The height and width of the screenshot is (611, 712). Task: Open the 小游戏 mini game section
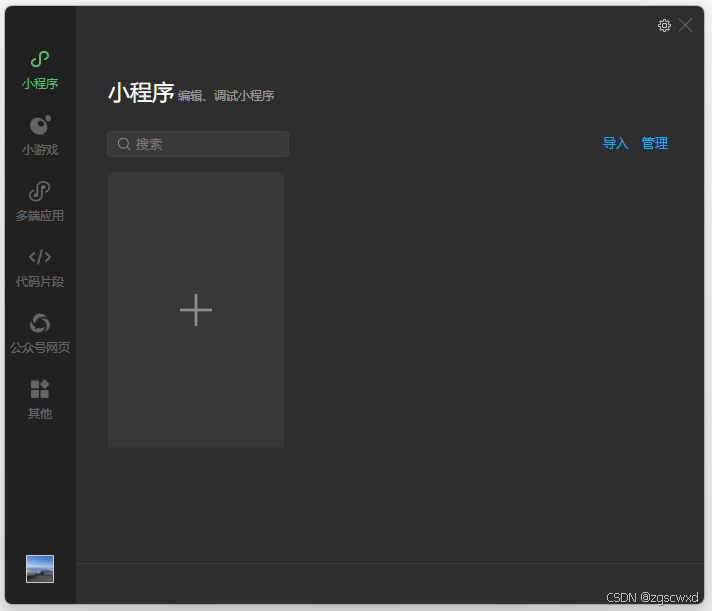(x=40, y=135)
